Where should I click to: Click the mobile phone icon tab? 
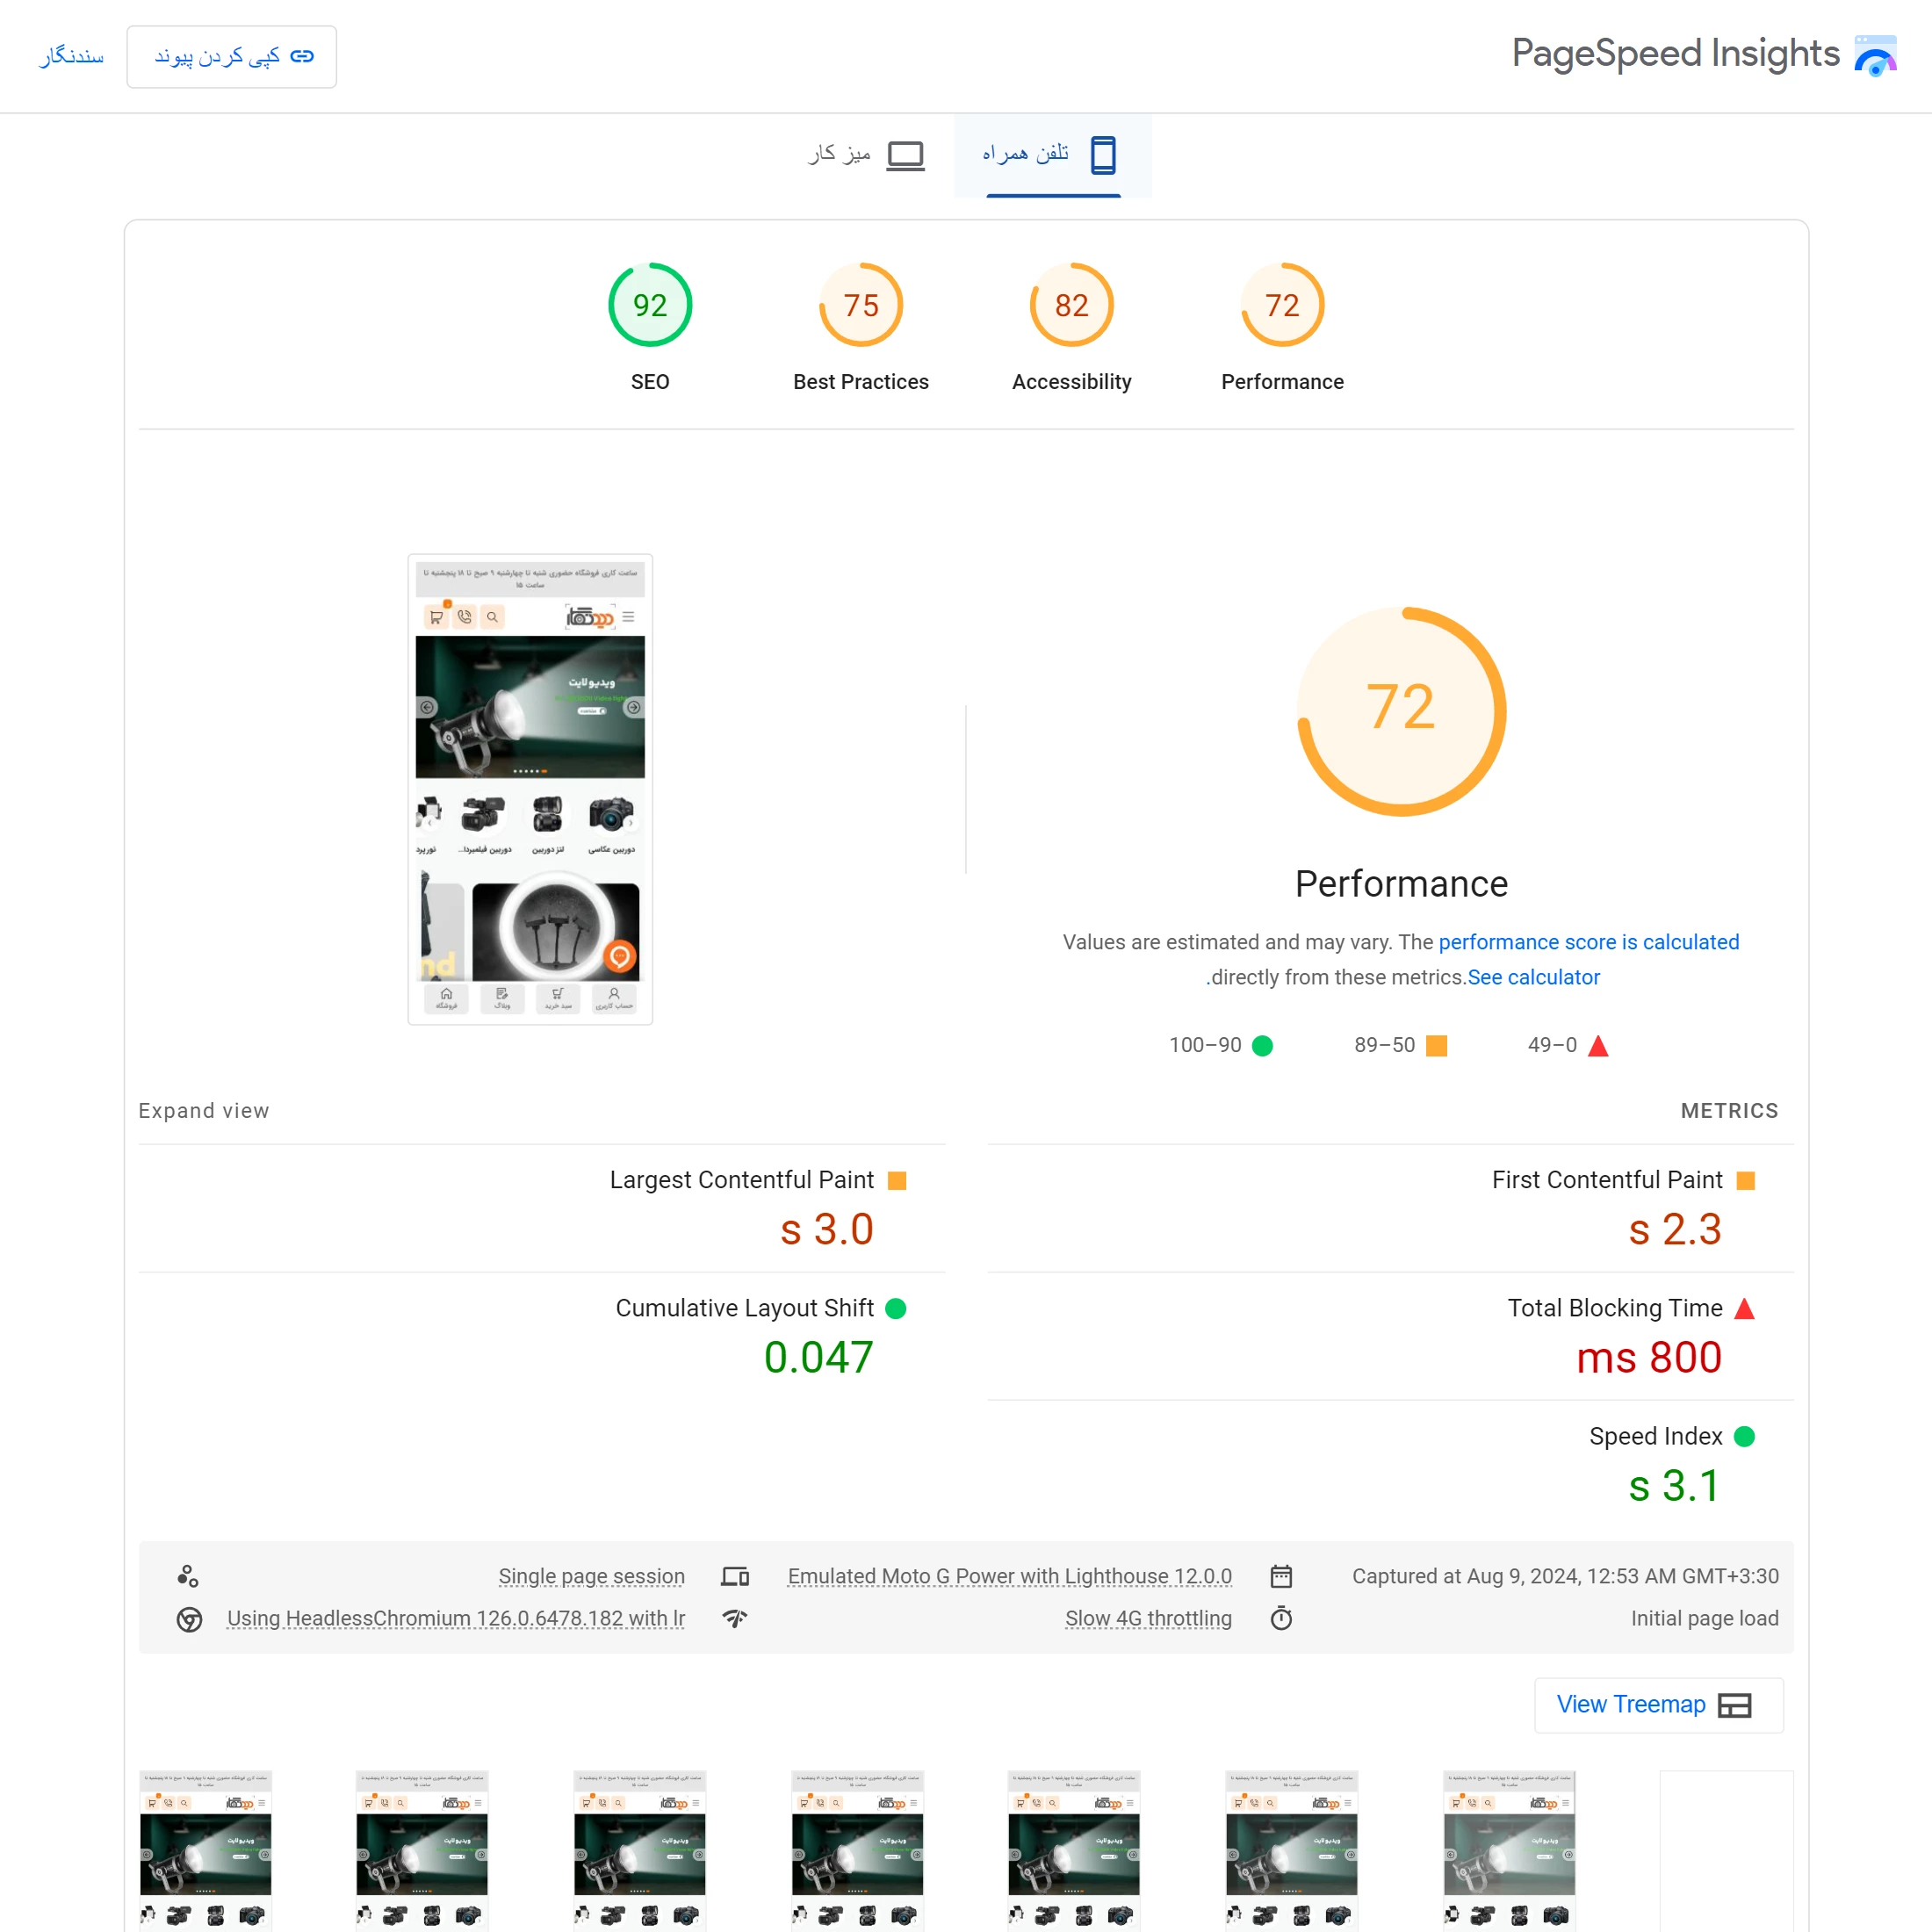[1102, 155]
